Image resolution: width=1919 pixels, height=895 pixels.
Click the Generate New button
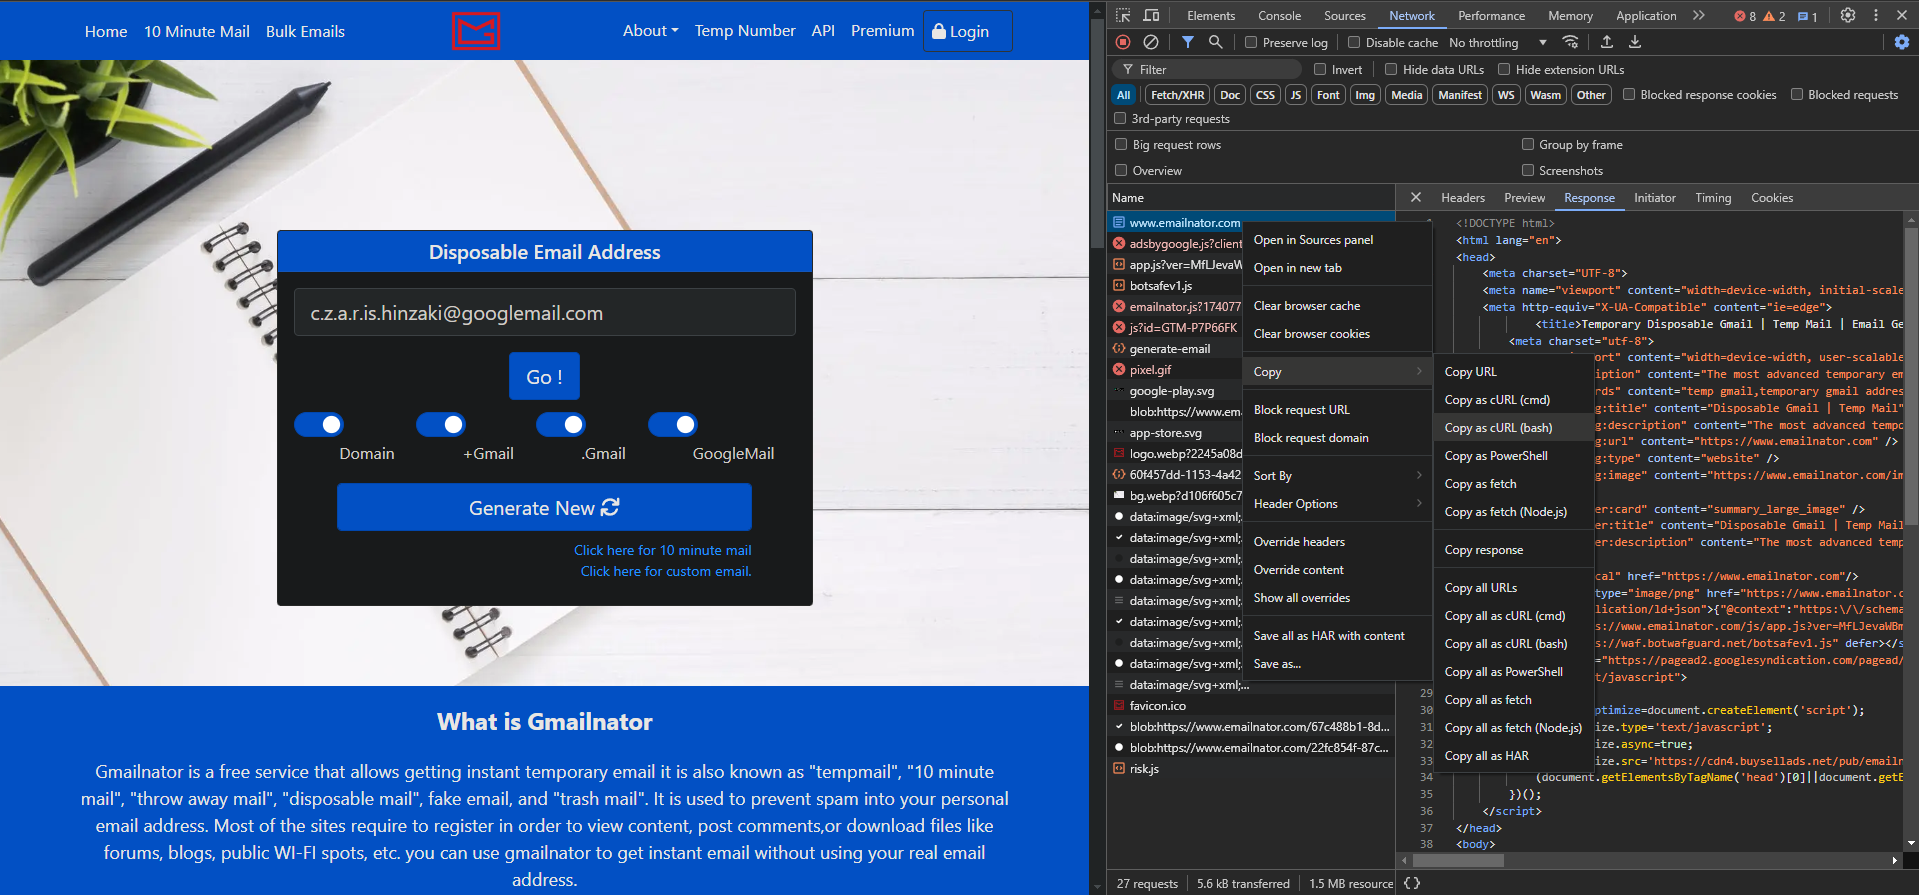point(544,508)
